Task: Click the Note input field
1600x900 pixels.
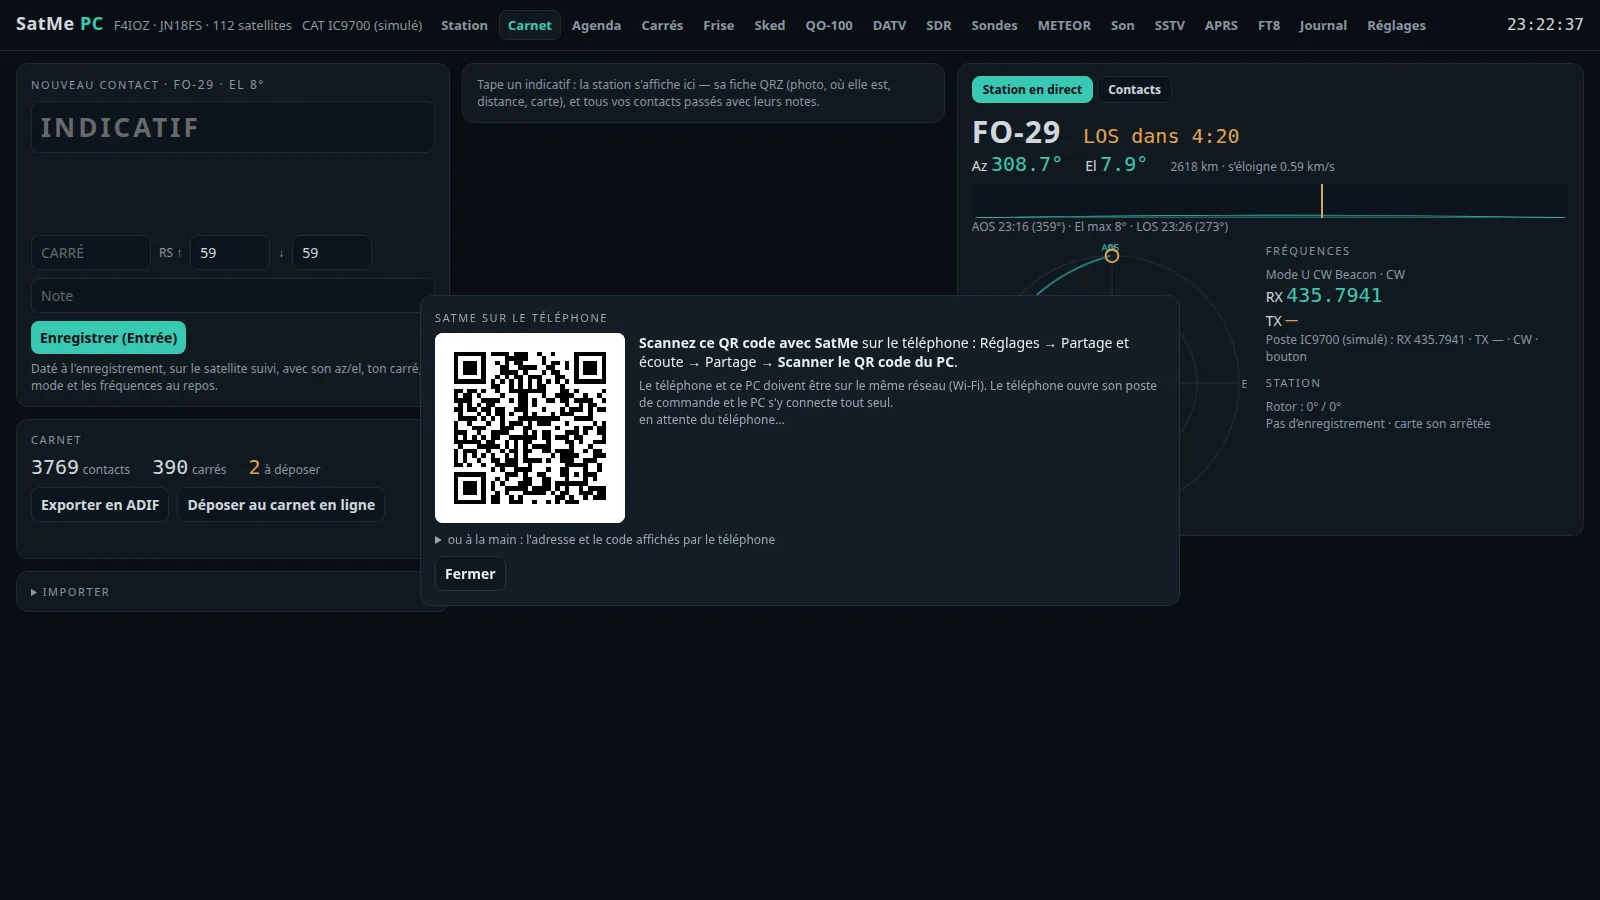Action: (x=232, y=296)
